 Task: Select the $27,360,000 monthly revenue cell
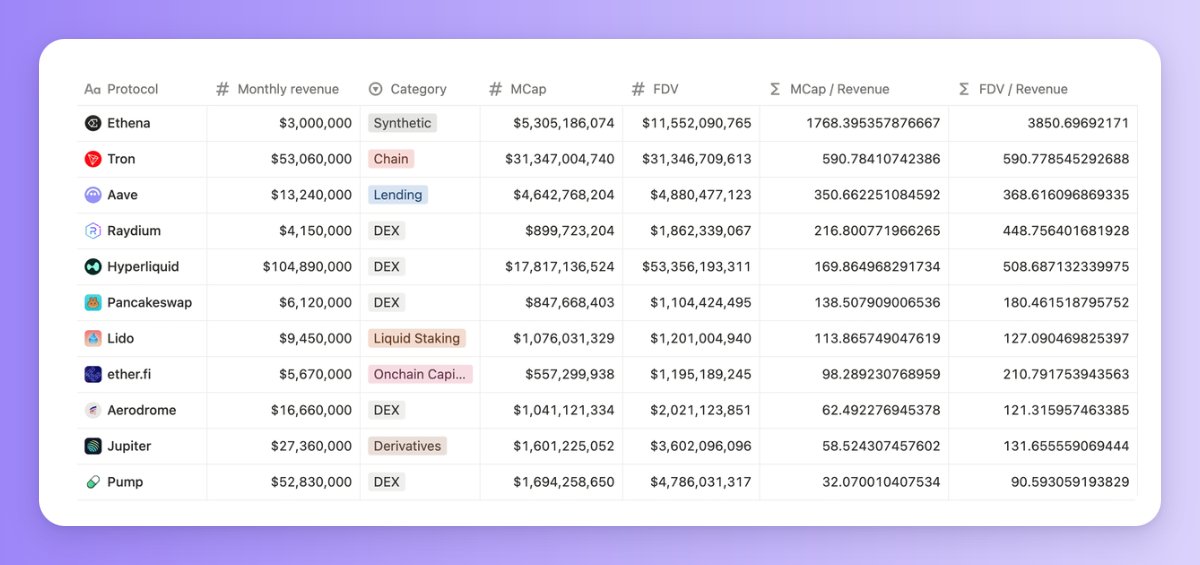tap(284, 446)
